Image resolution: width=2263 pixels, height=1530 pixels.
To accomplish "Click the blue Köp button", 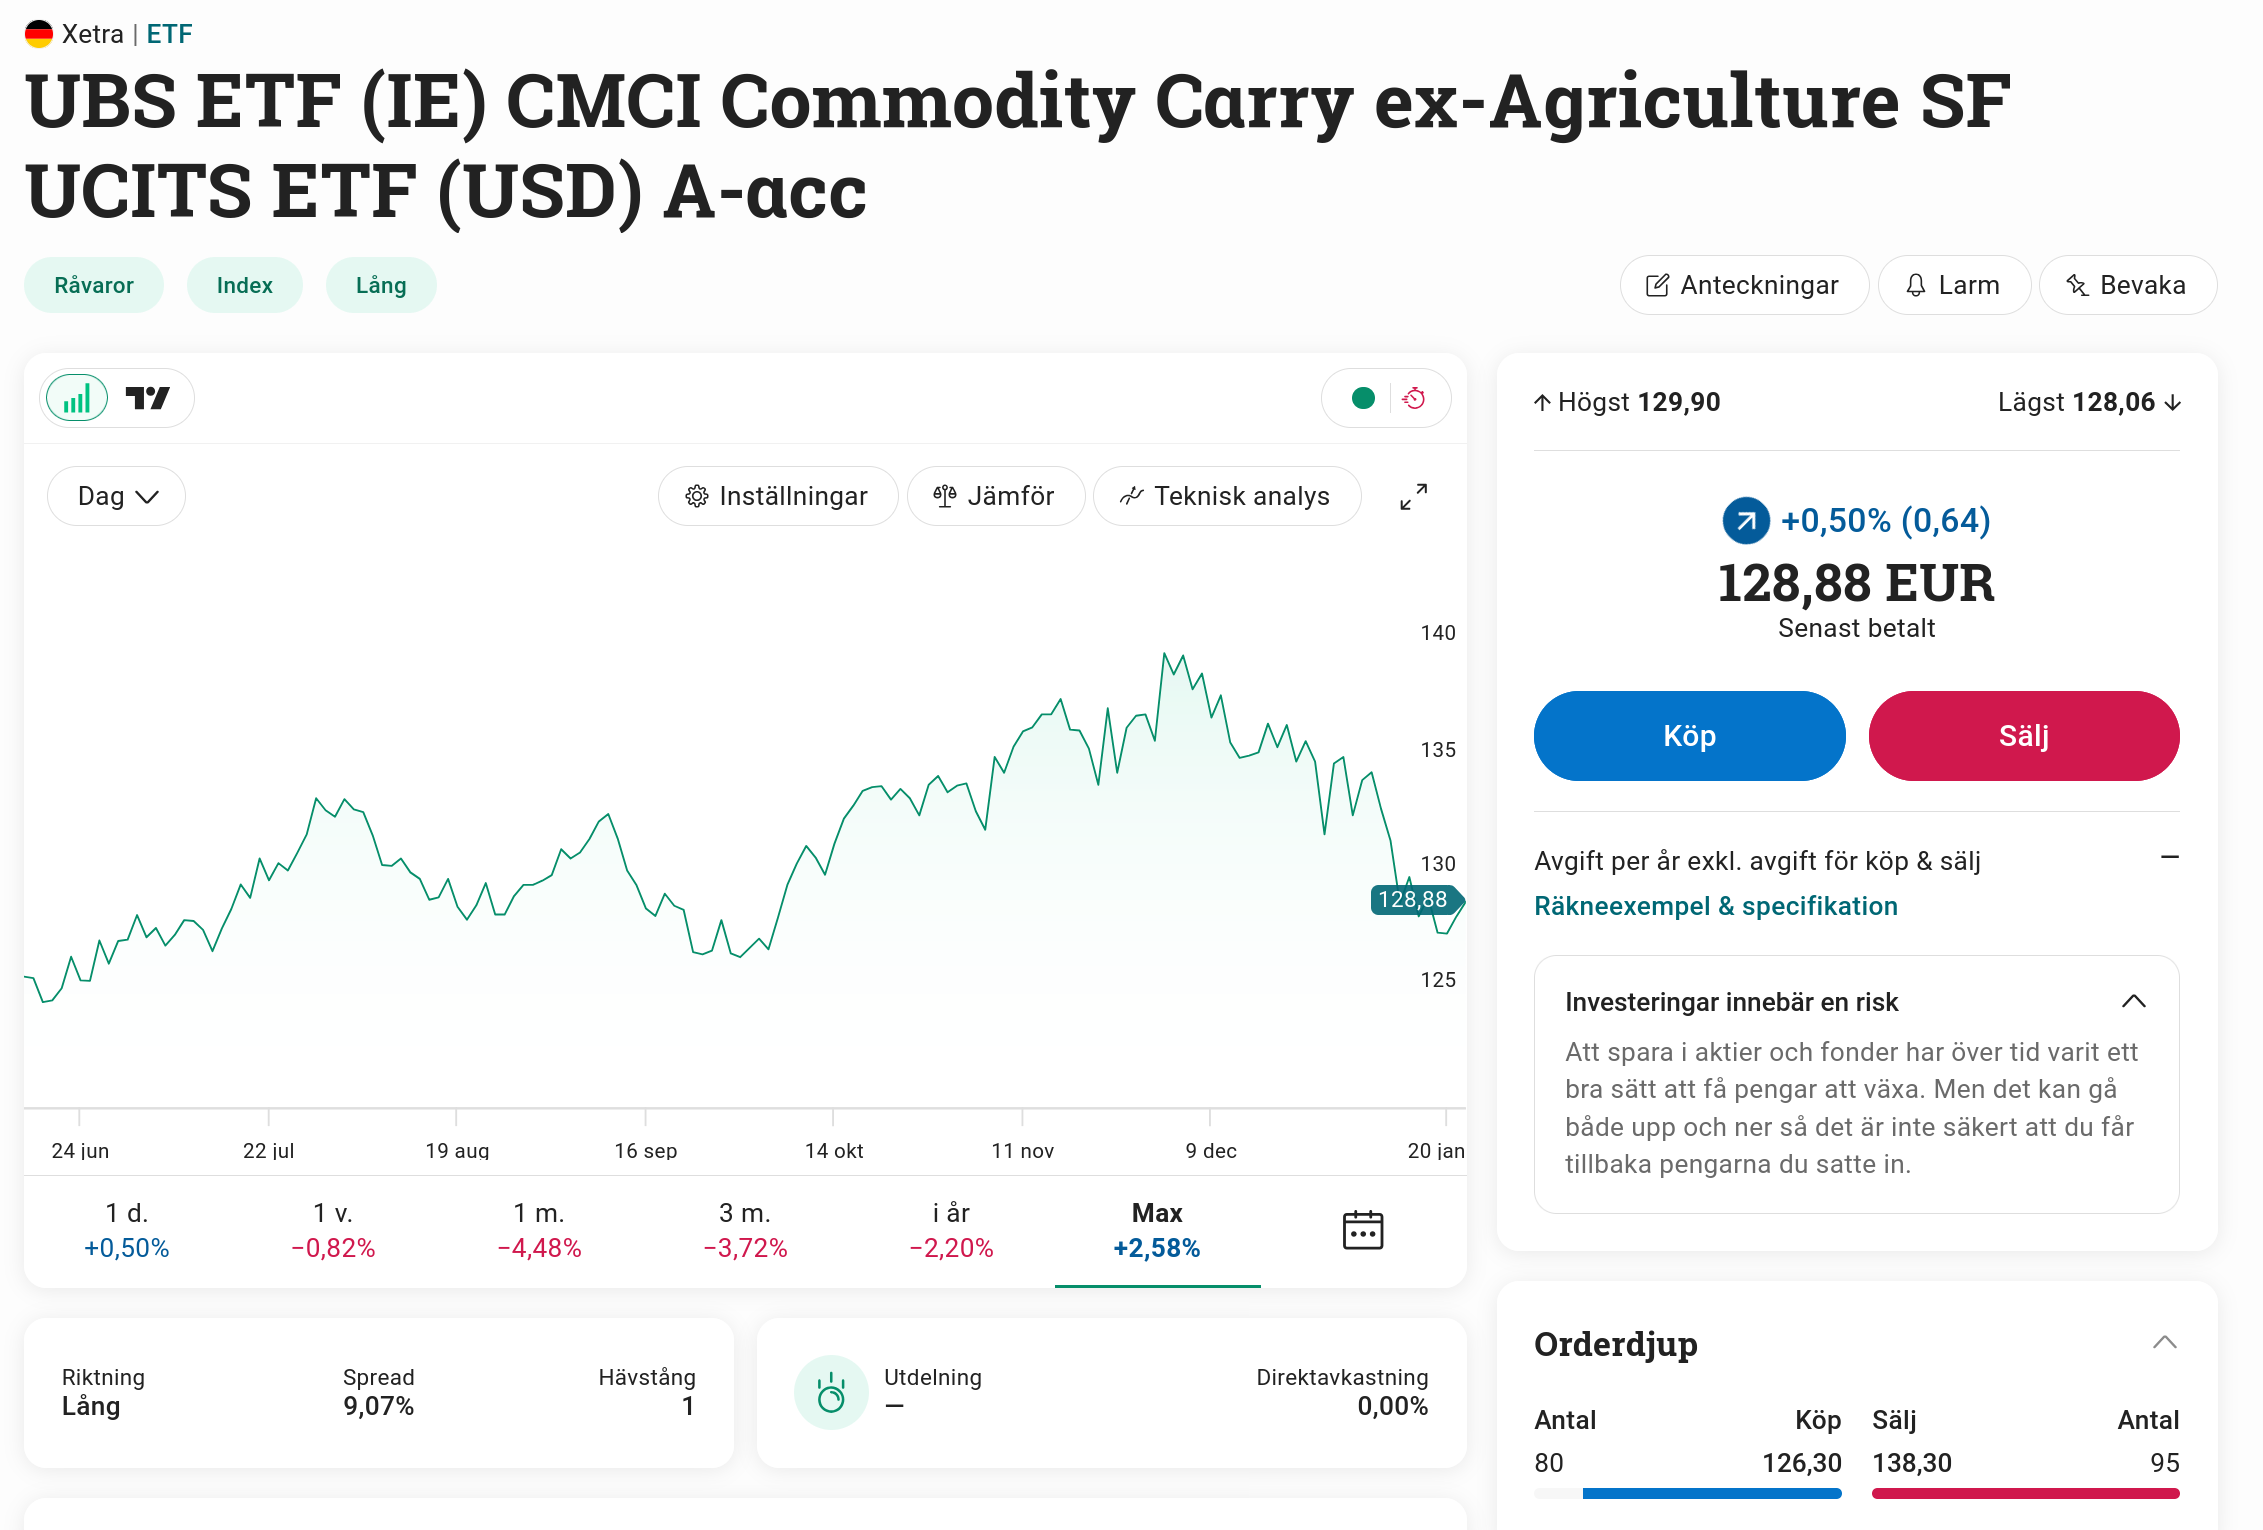I will point(1689,736).
